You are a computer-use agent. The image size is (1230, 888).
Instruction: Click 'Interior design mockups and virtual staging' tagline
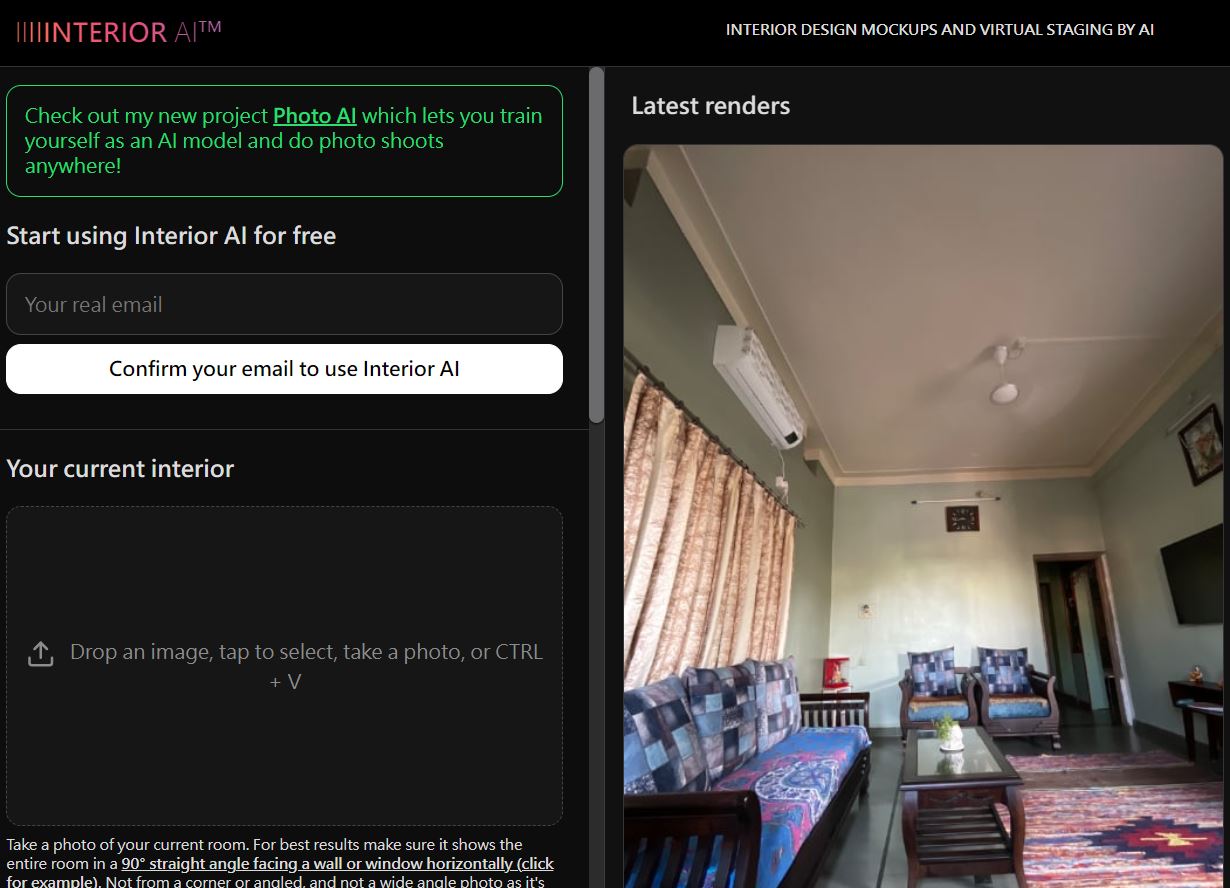click(940, 30)
